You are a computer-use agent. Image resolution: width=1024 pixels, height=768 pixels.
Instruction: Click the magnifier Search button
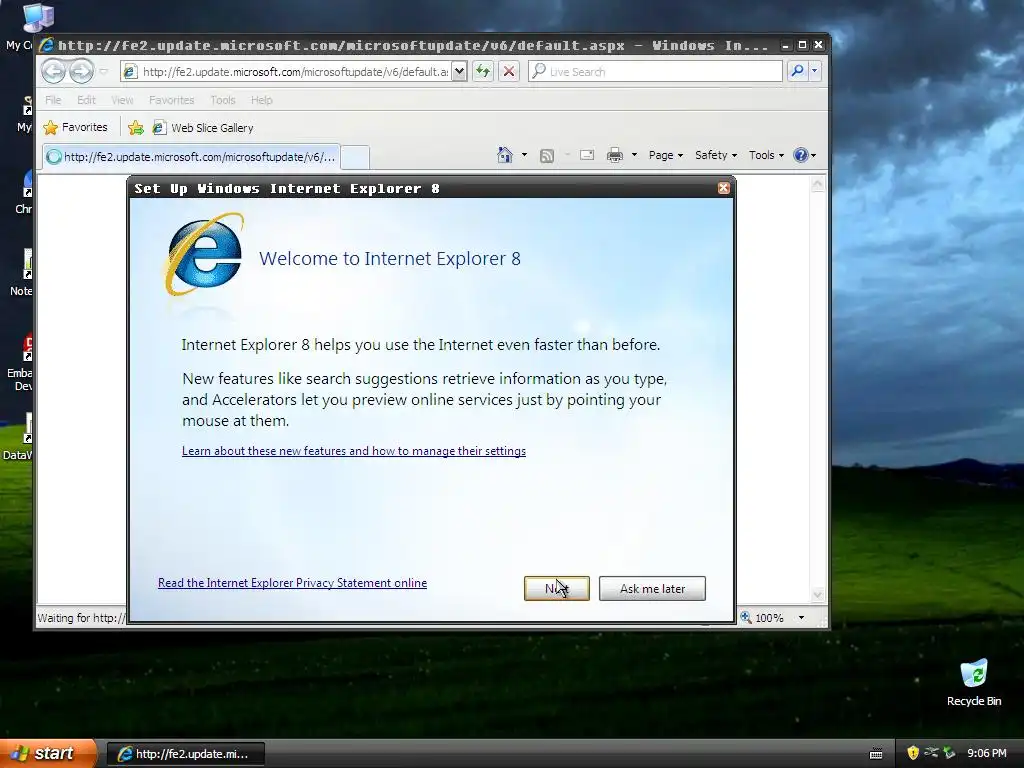tap(797, 71)
